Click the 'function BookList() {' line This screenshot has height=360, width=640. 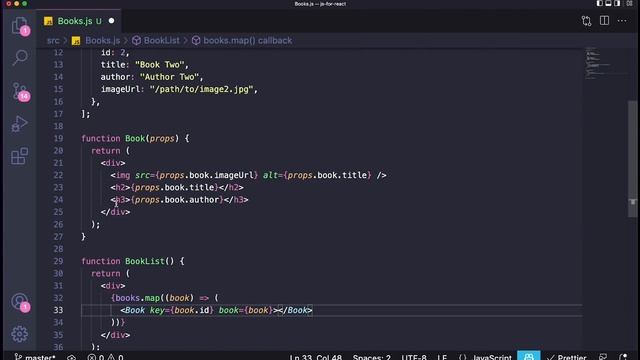click(133, 261)
